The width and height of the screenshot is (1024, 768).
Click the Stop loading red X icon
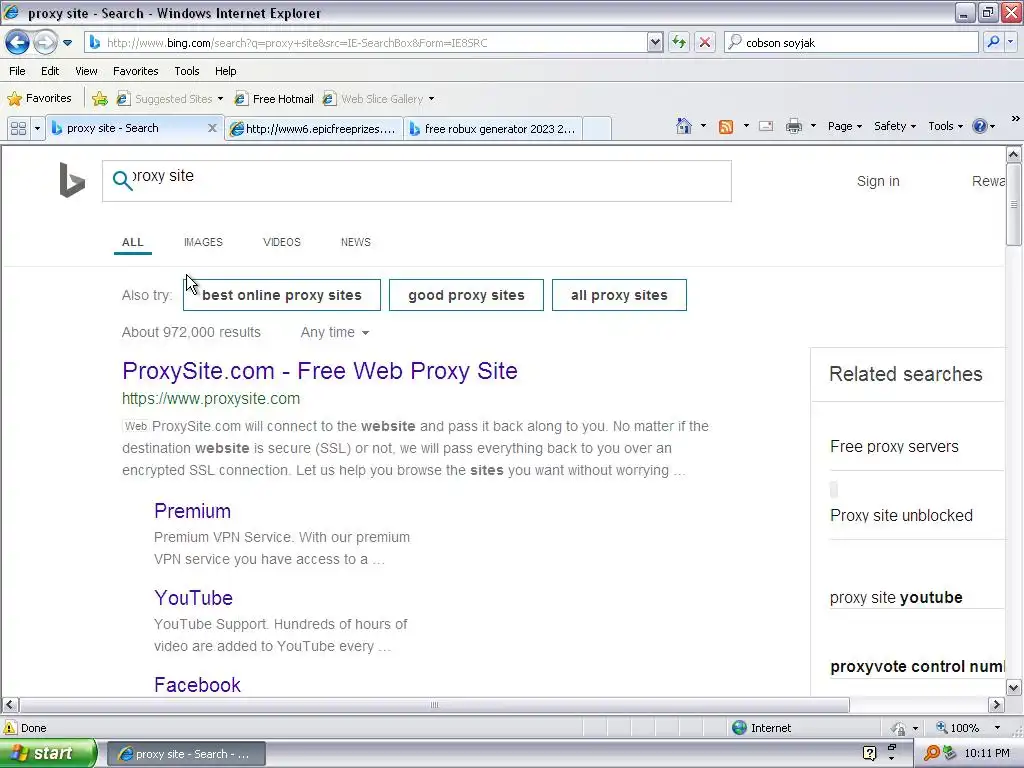[x=705, y=42]
